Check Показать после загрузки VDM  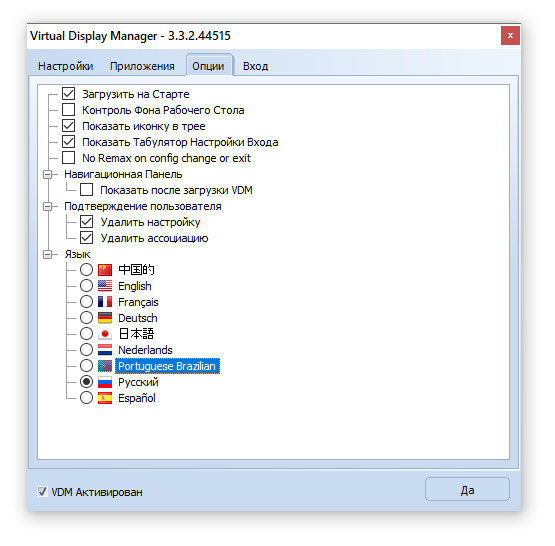pos(86,190)
